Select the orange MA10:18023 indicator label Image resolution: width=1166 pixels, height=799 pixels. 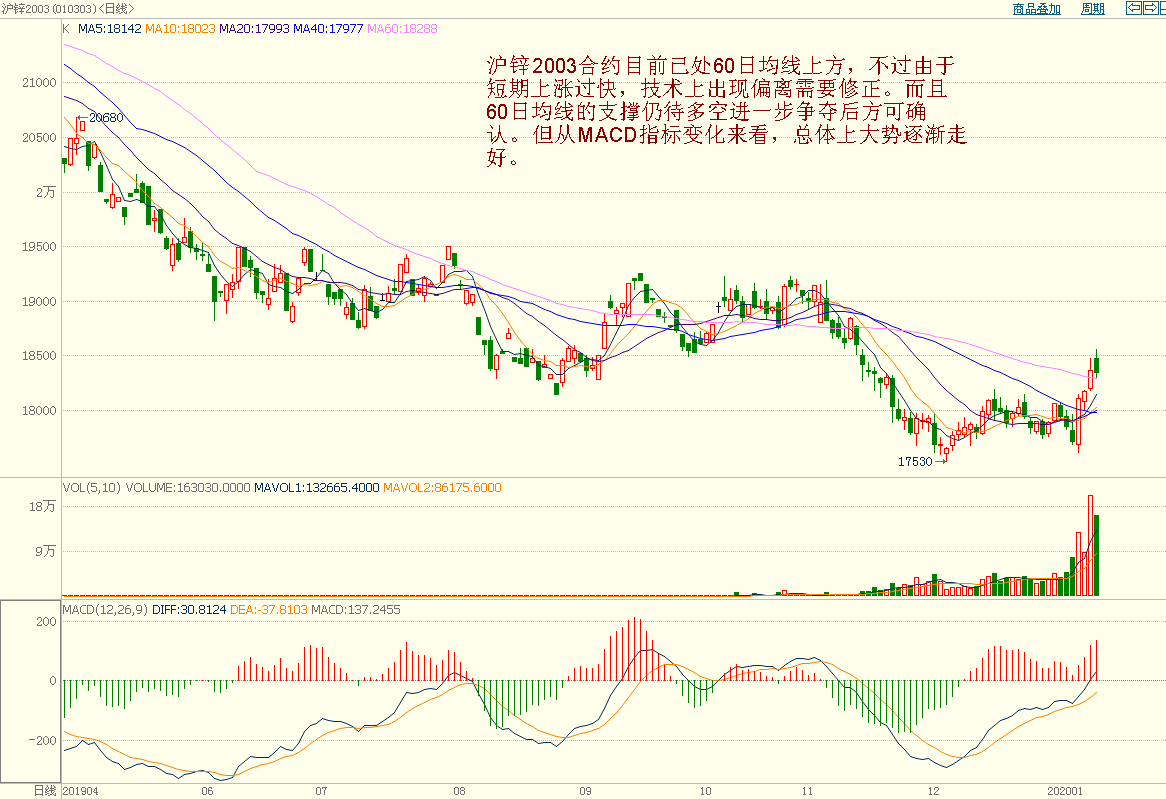[x=180, y=29]
